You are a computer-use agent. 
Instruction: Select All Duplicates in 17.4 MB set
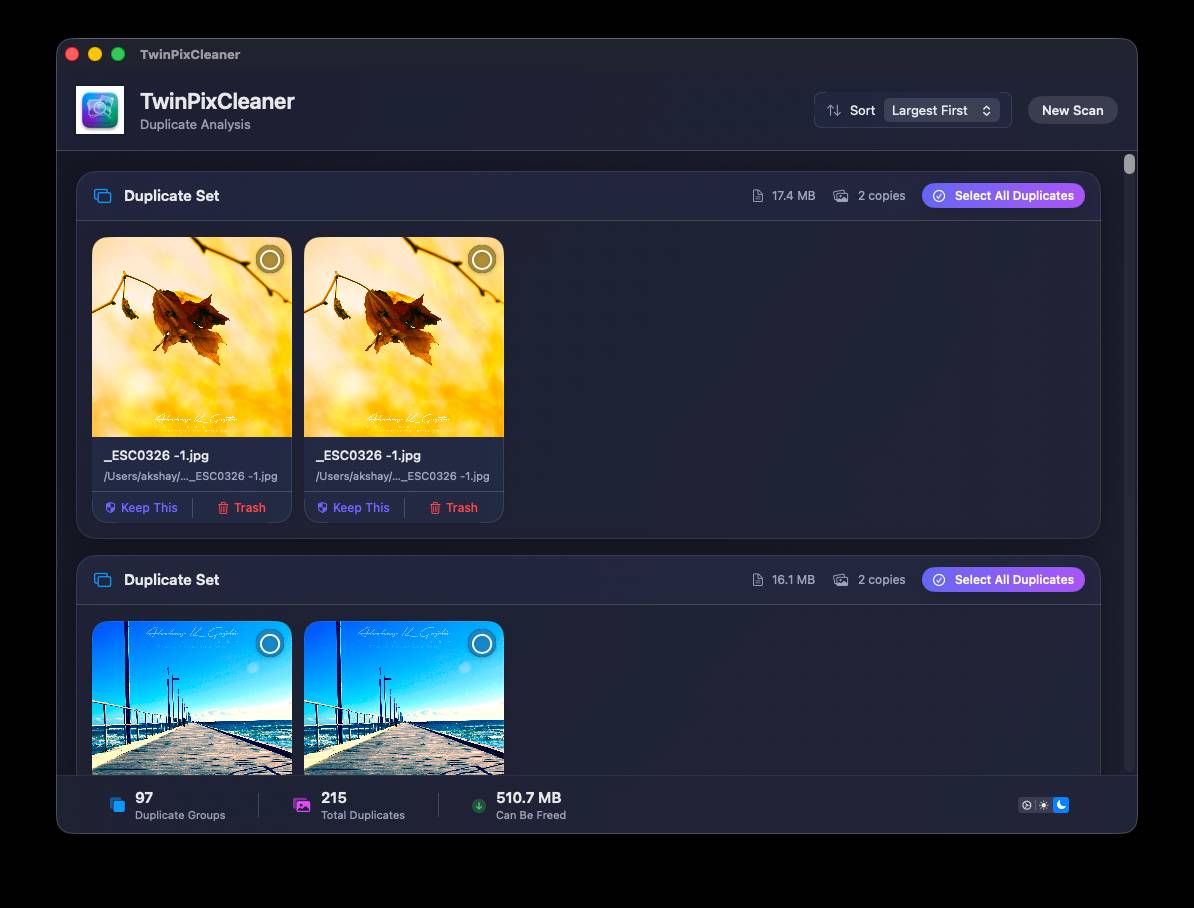tap(1003, 196)
